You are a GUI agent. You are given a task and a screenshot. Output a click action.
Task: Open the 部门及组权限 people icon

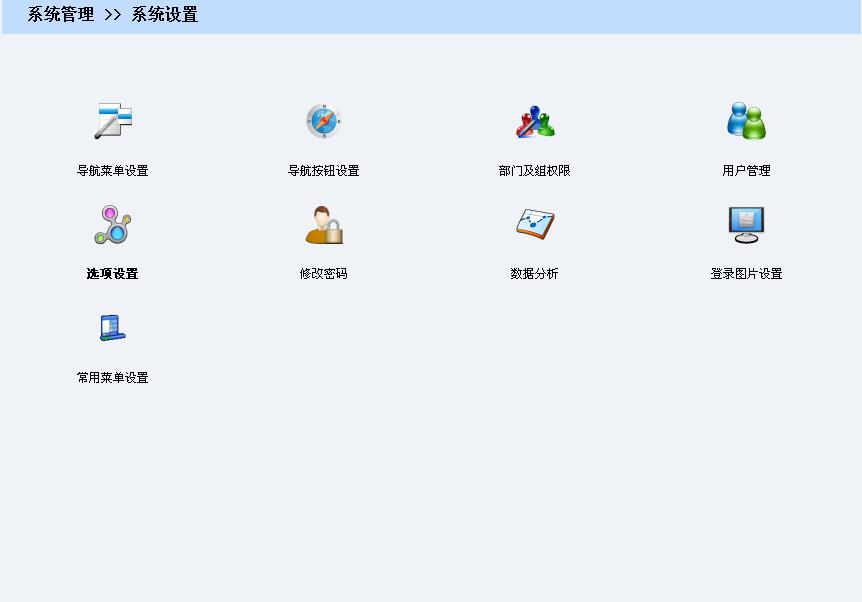tap(535, 121)
